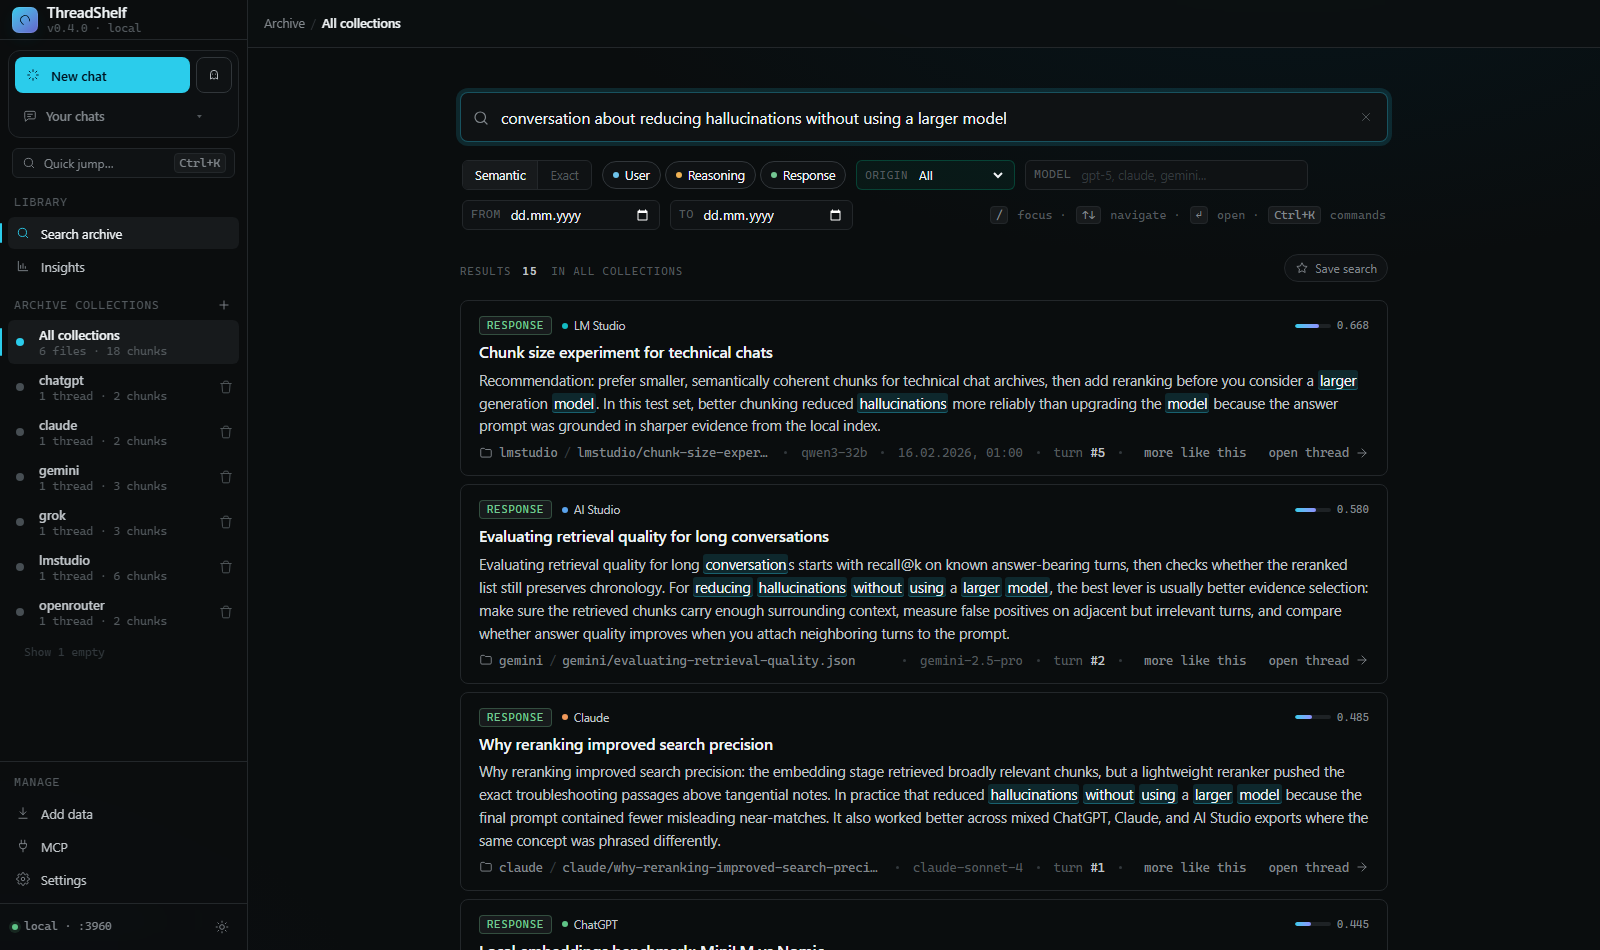This screenshot has height=950, width=1600.
Task: Open thread for Chunk size experiment result
Action: click(1318, 453)
